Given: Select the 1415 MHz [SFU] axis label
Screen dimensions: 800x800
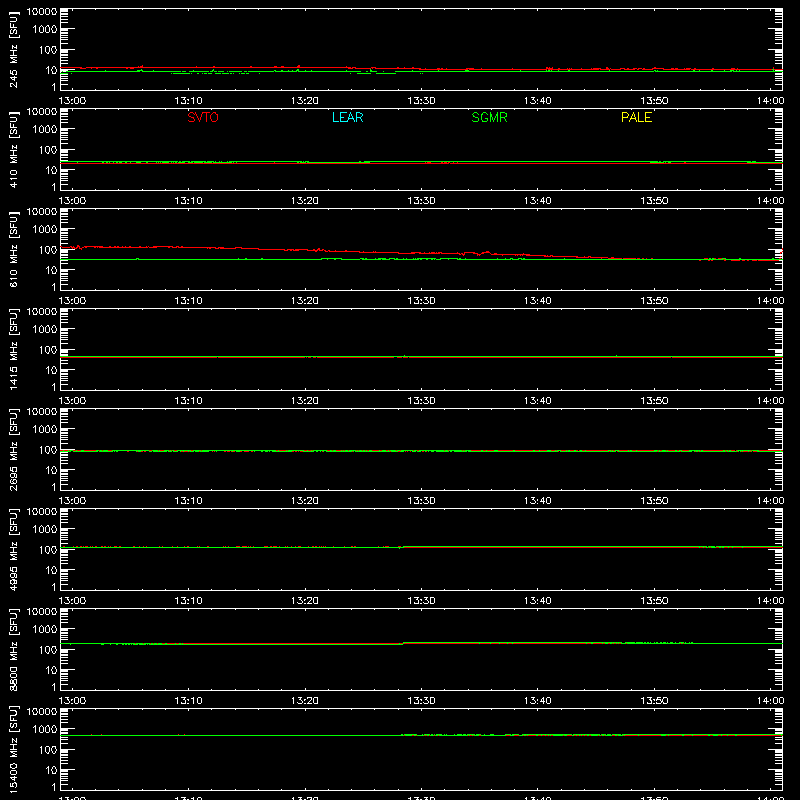Looking at the screenshot, I should pyautogui.click(x=13, y=349).
